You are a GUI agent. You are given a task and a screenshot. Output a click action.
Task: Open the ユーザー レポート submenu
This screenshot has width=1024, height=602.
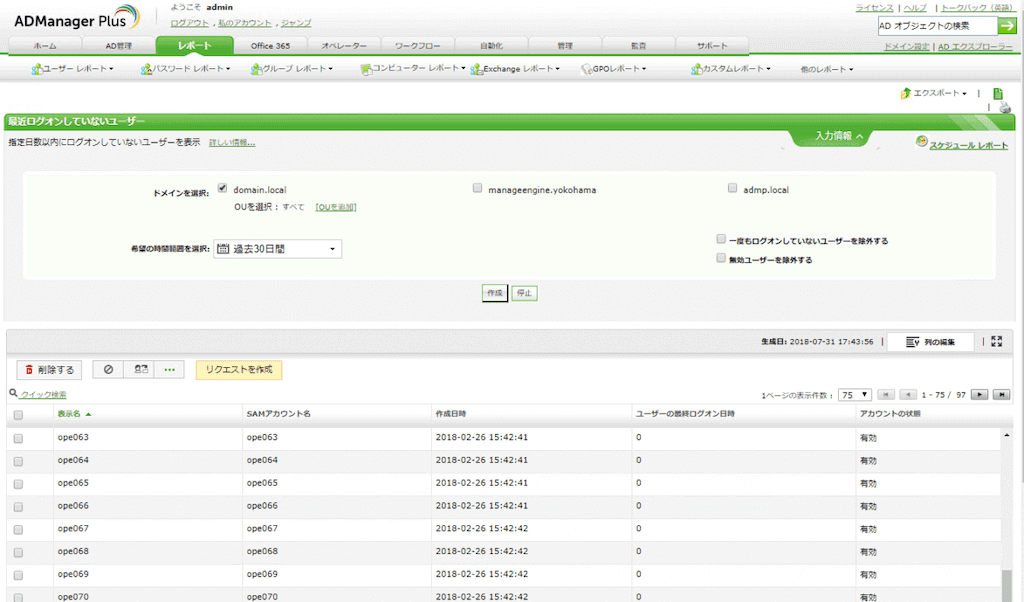[73, 69]
